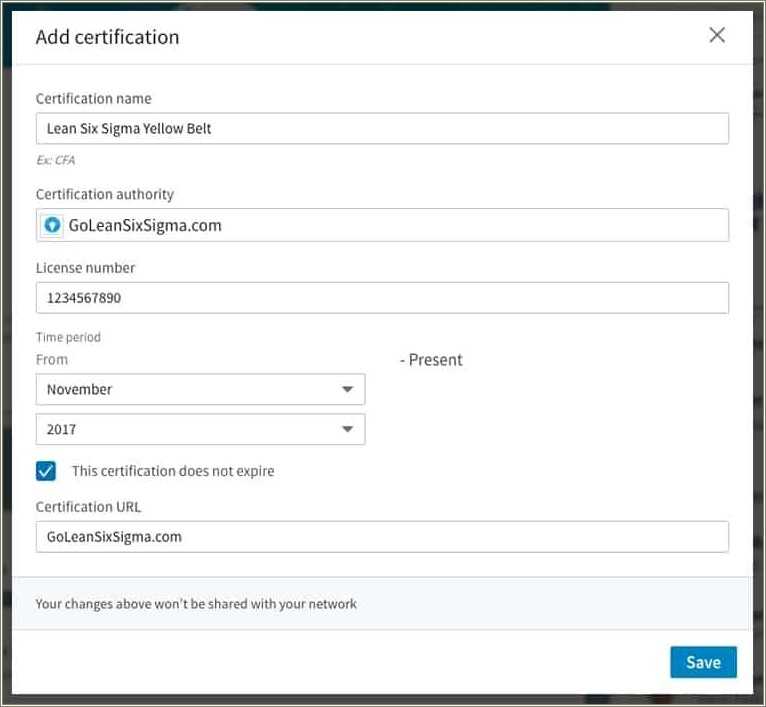Open the November month dropdown

pyautogui.click(x=200, y=389)
